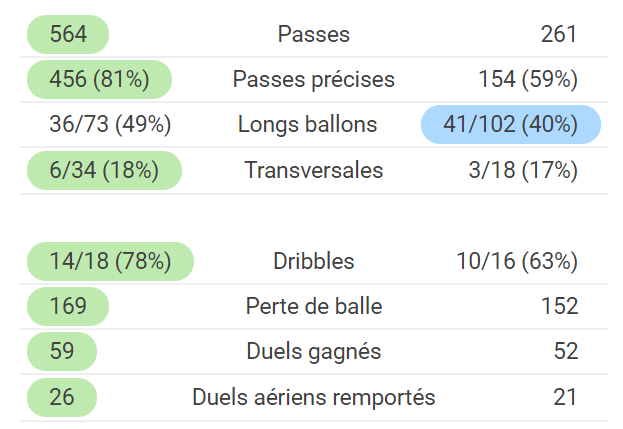The width and height of the screenshot is (623, 429).
Task: Select the 456 (81%) accurate passes badge
Action: (99, 79)
